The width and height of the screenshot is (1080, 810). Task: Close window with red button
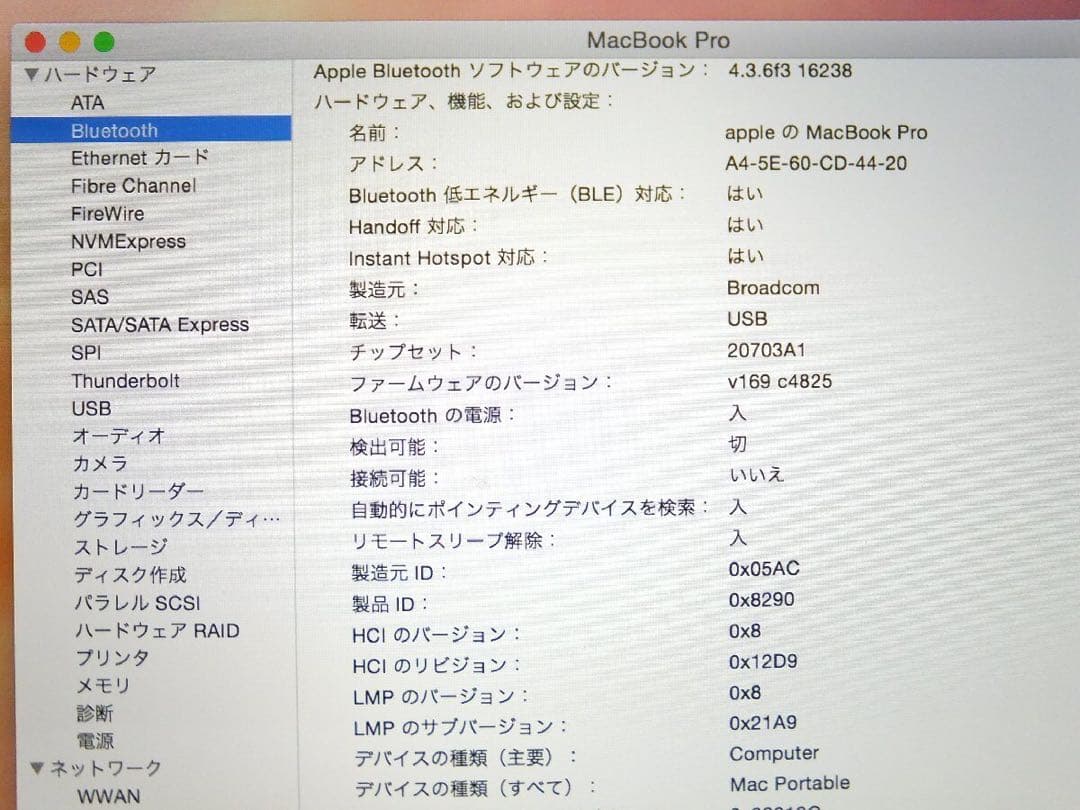[35, 42]
